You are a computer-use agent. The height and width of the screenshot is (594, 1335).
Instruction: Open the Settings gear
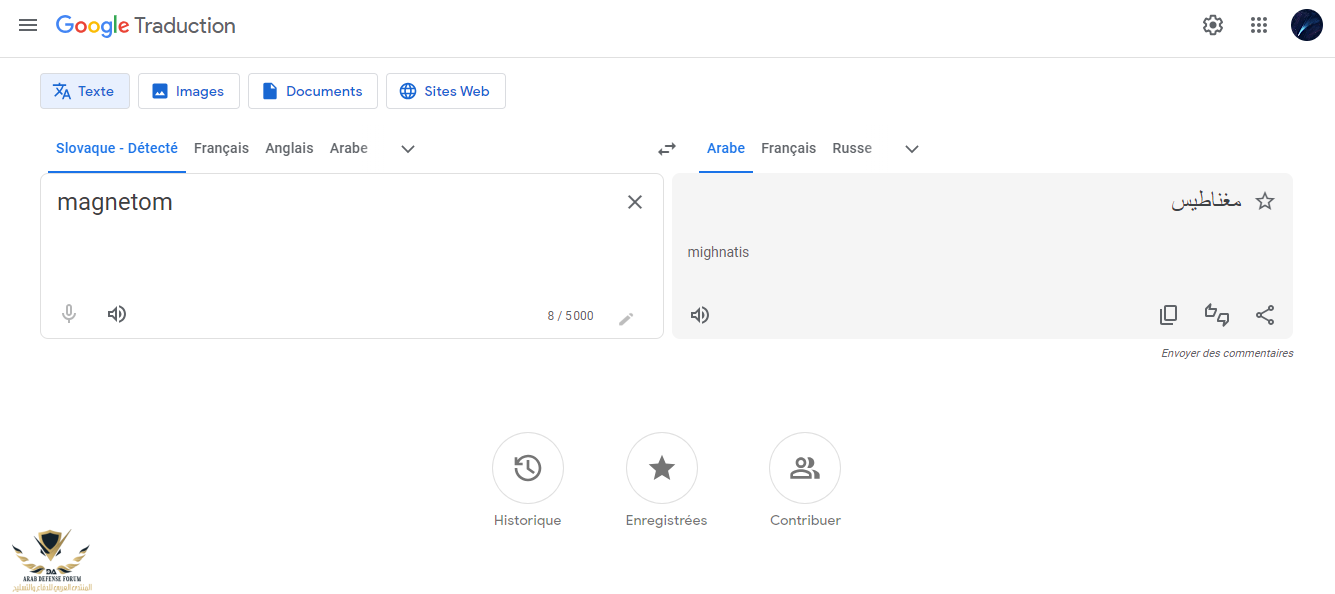pos(1213,25)
